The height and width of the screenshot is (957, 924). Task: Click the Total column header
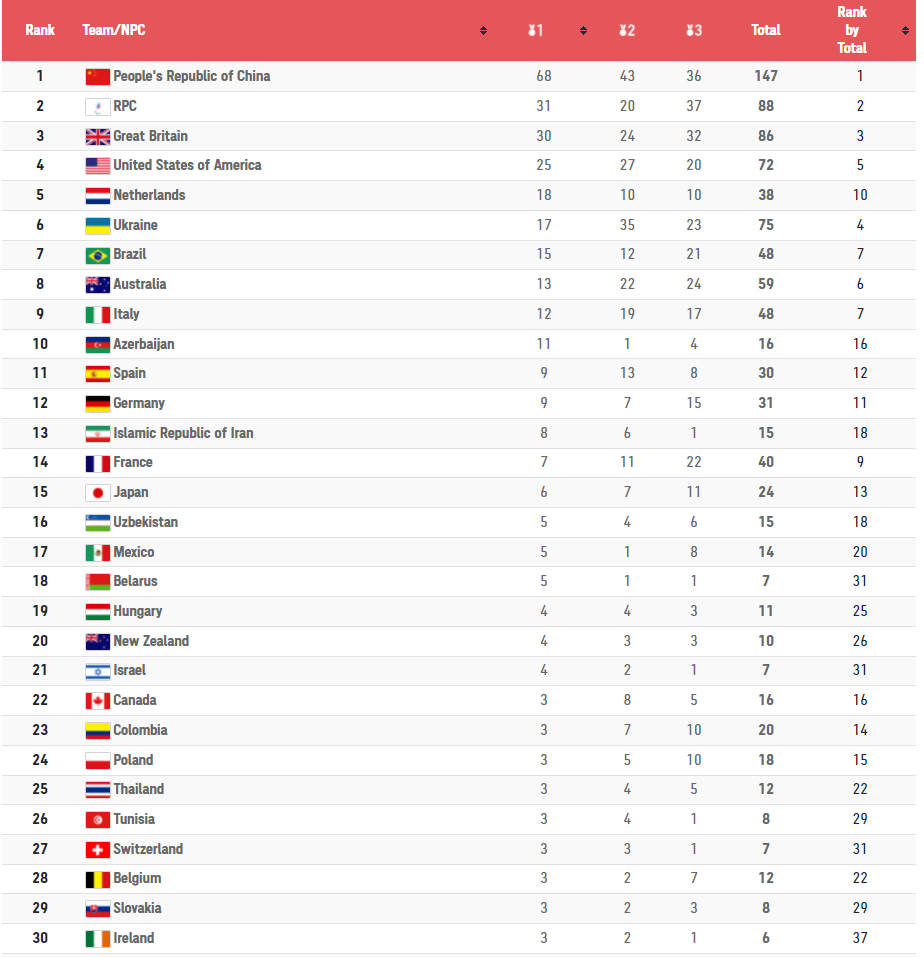click(x=766, y=30)
